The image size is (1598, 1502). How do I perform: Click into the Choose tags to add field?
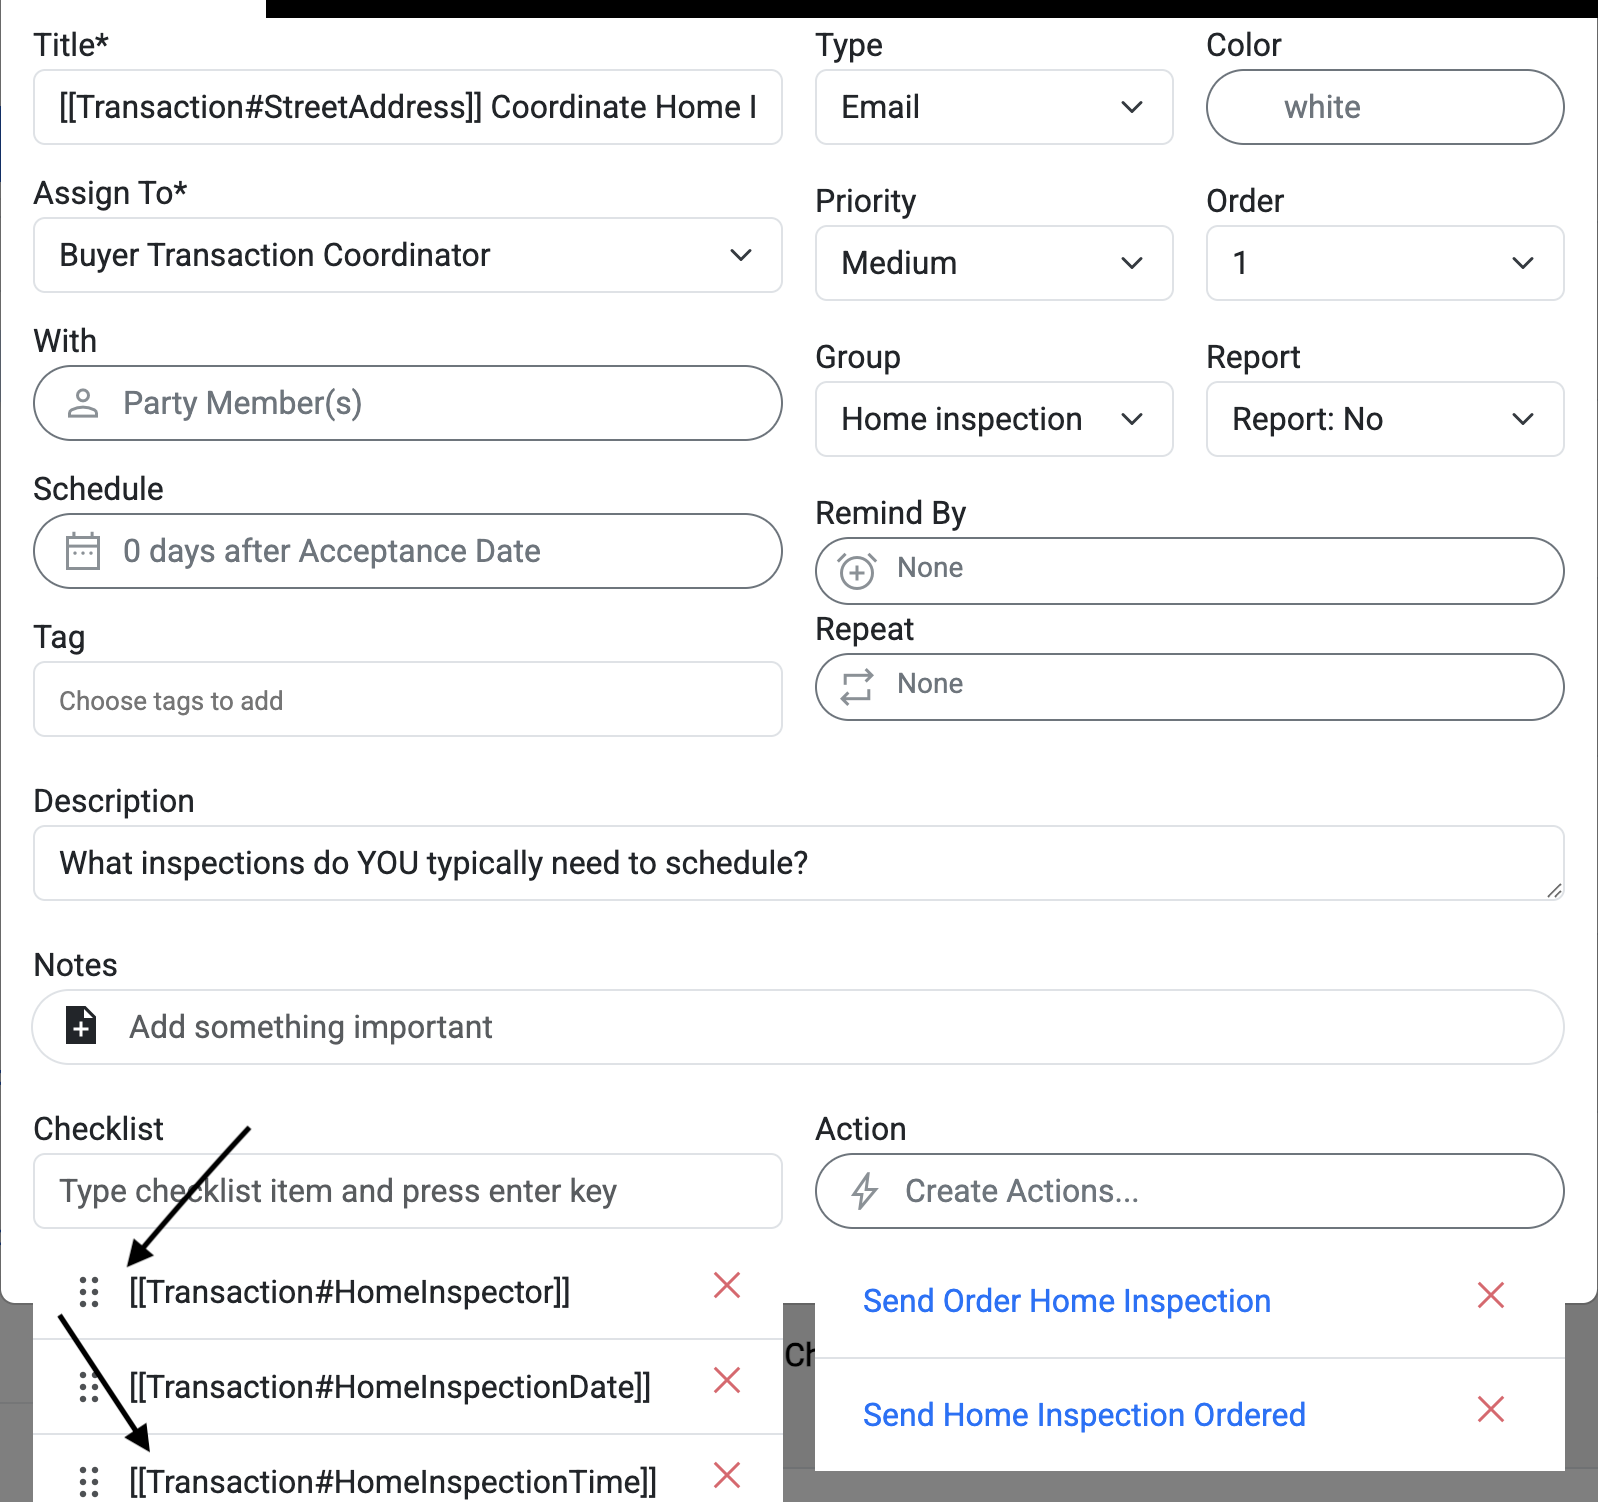coord(408,700)
